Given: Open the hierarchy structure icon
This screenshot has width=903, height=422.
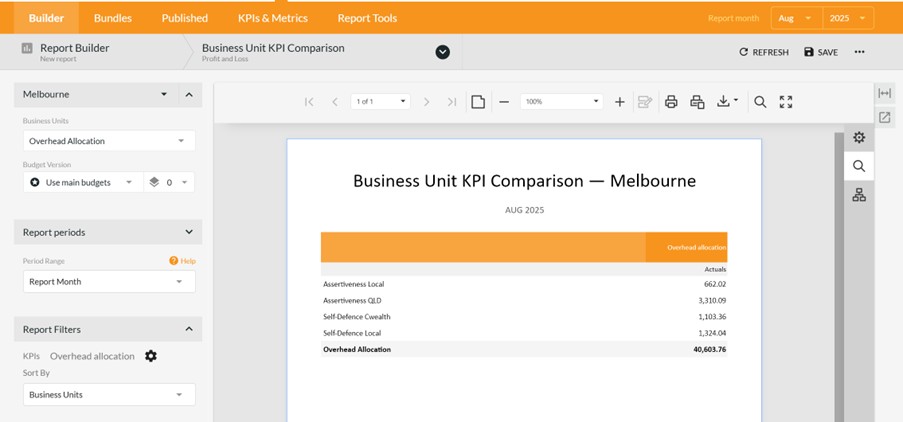Looking at the screenshot, I should [859, 195].
